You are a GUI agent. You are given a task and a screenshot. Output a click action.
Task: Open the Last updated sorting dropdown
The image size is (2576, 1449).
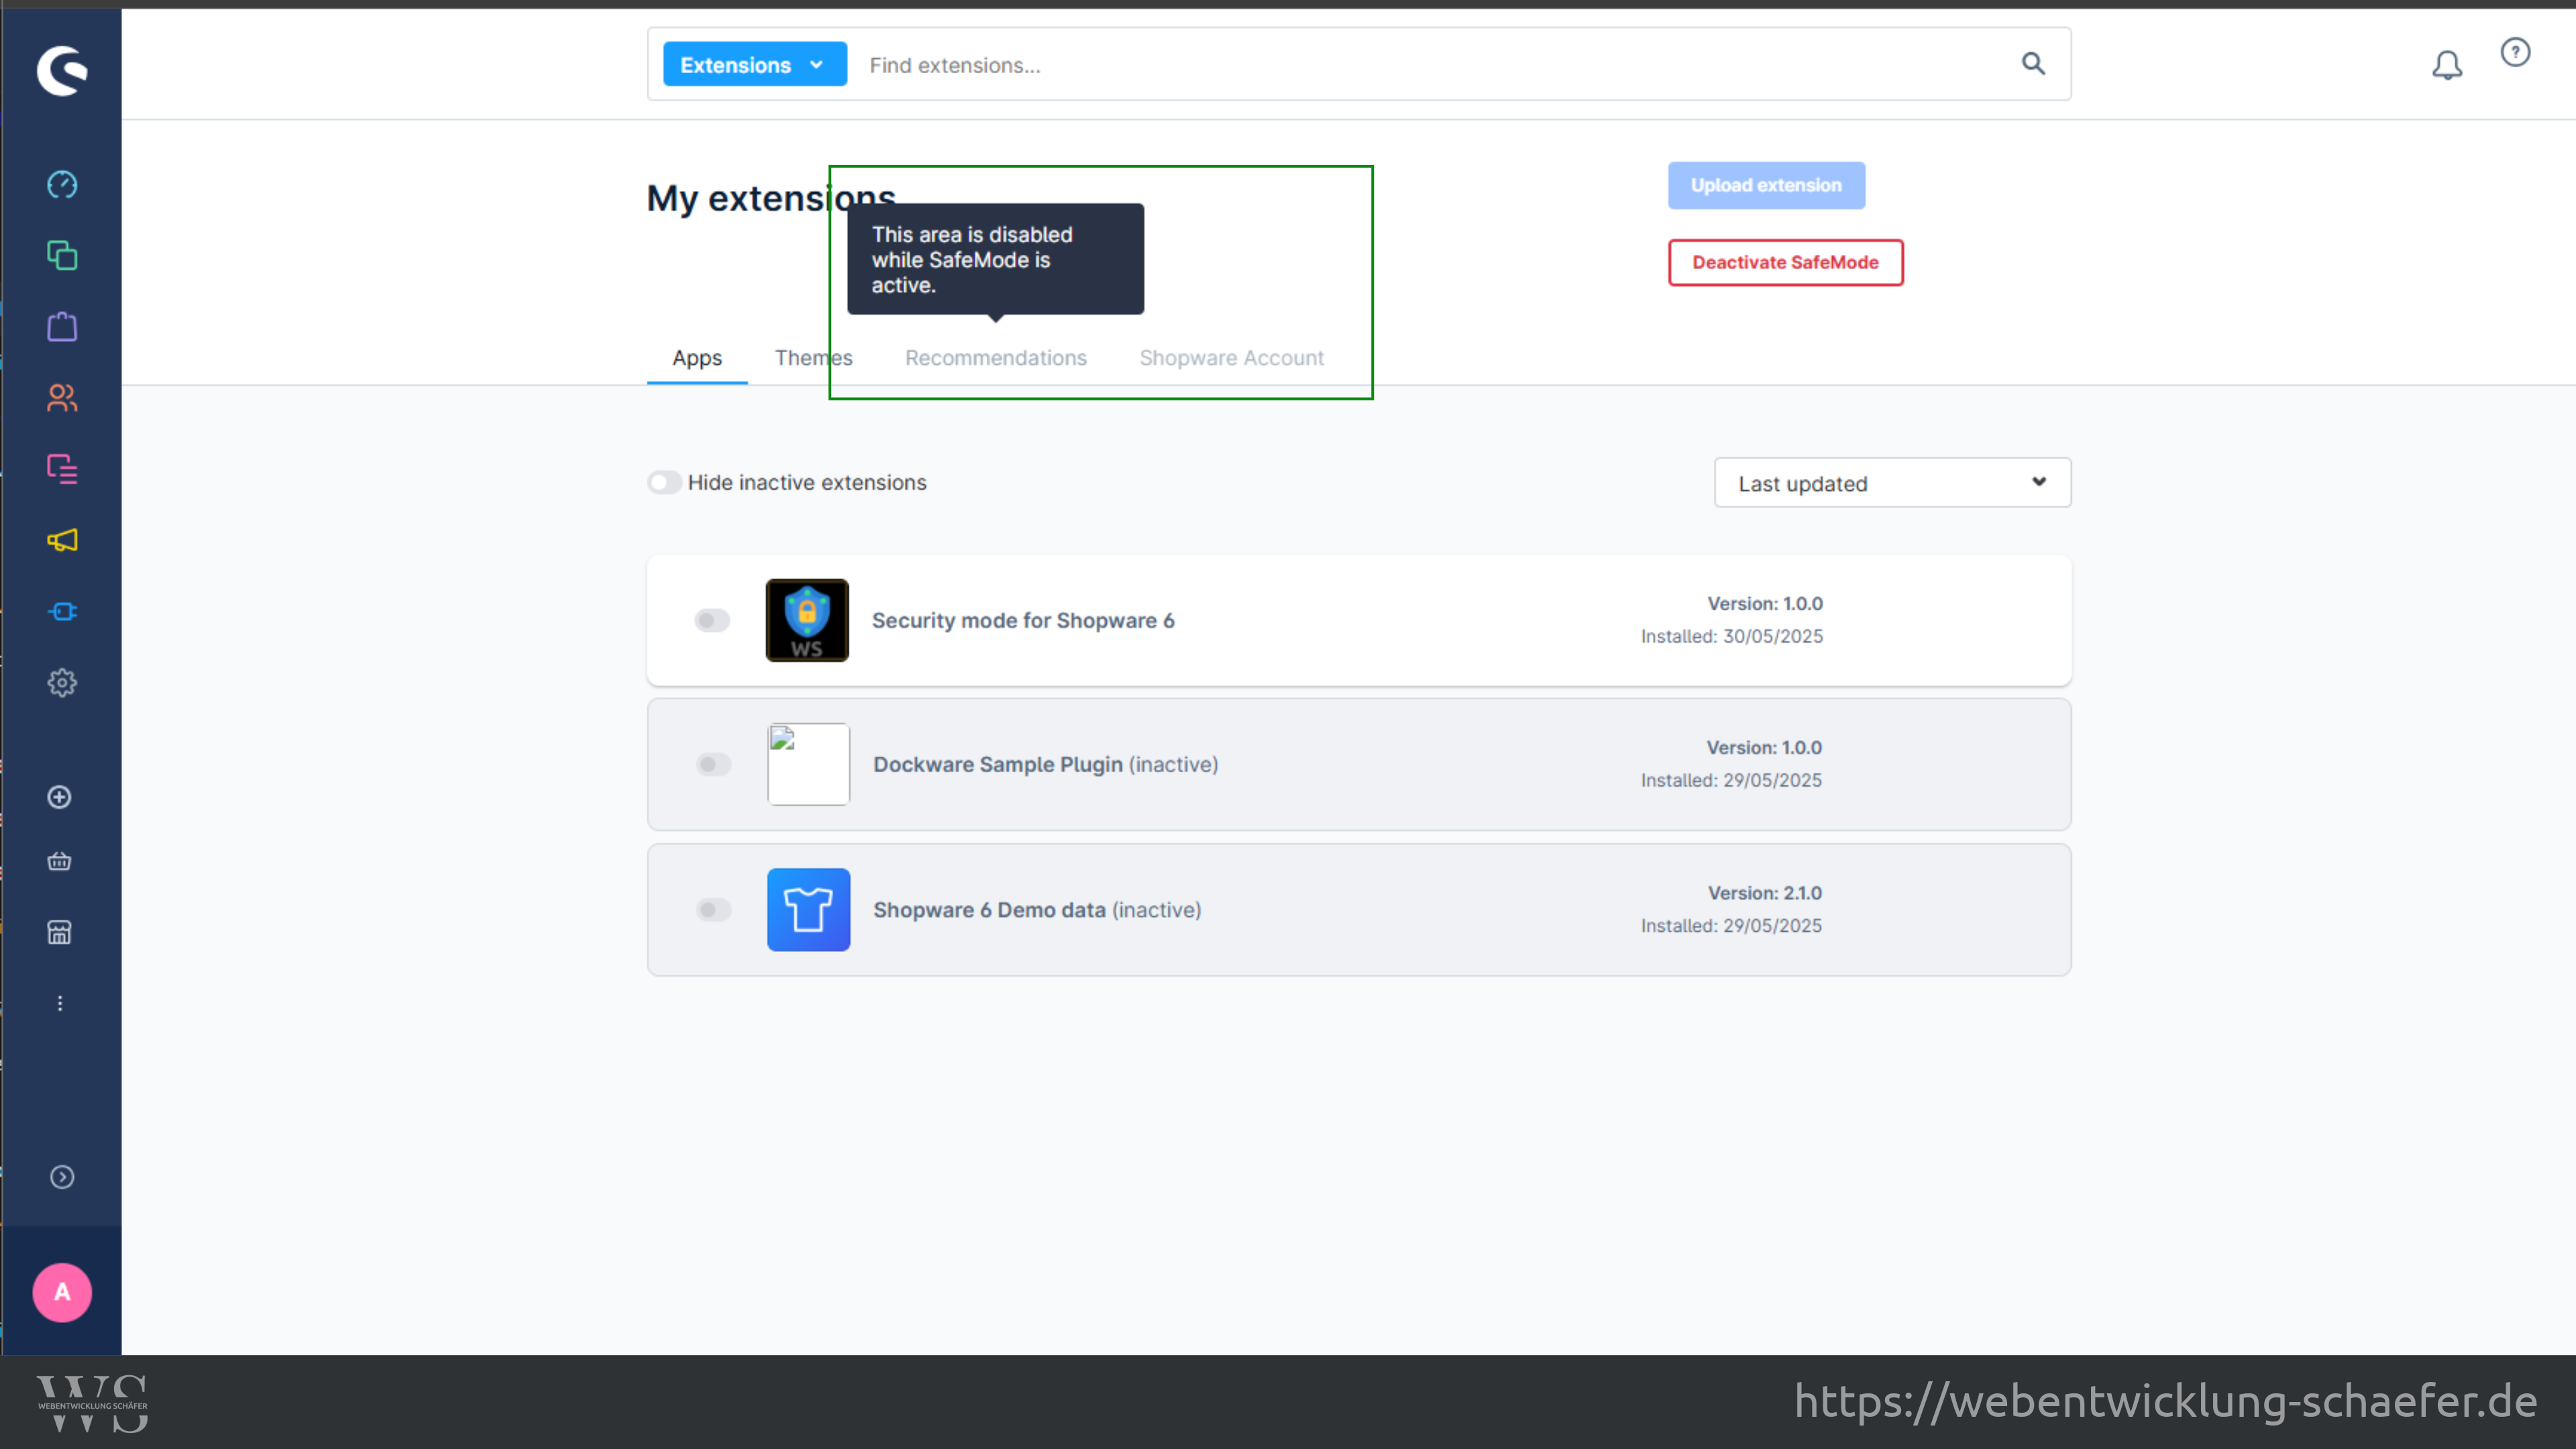click(1892, 483)
